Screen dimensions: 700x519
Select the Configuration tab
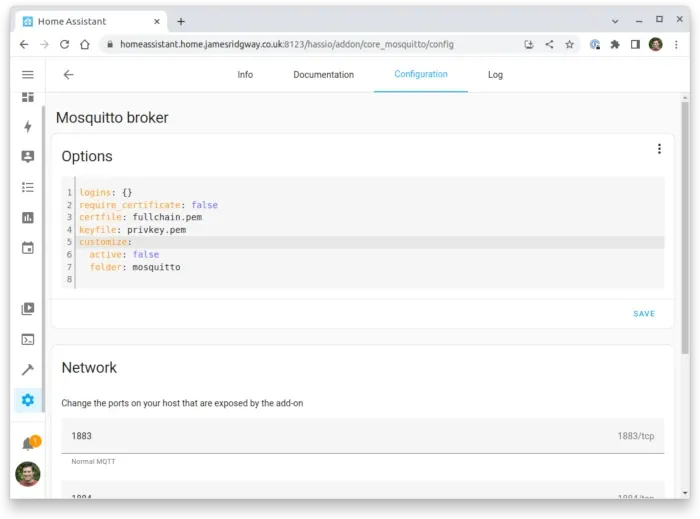point(421,74)
